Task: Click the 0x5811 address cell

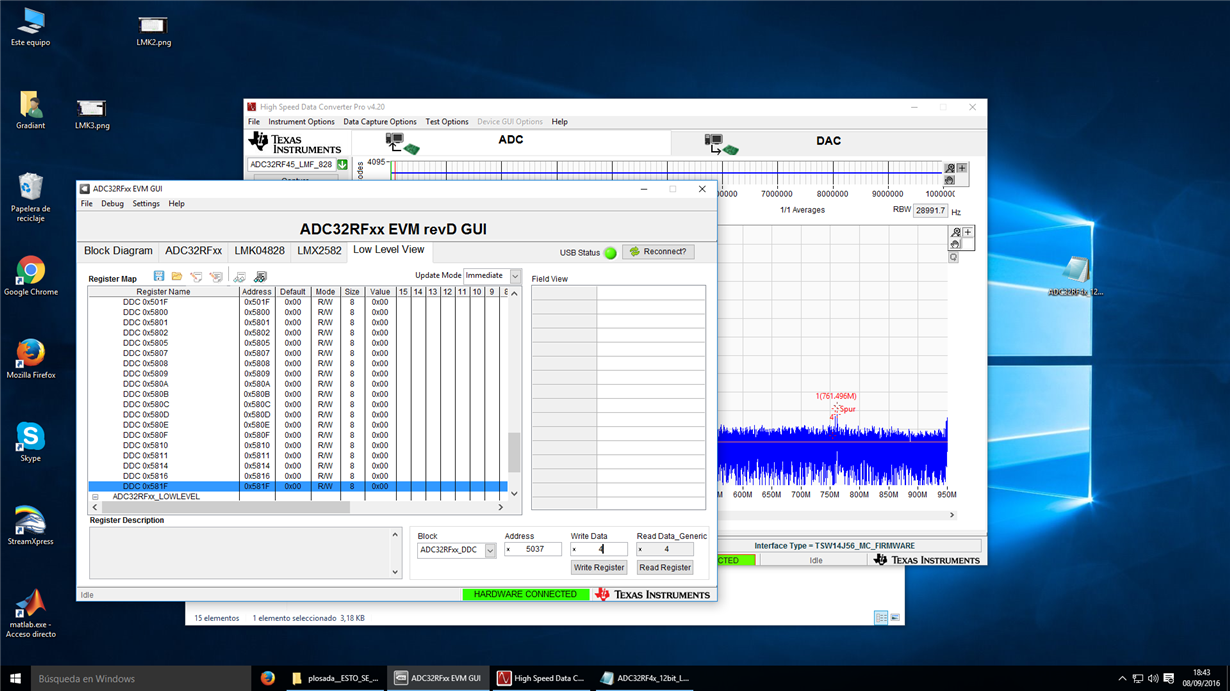Action: point(256,456)
